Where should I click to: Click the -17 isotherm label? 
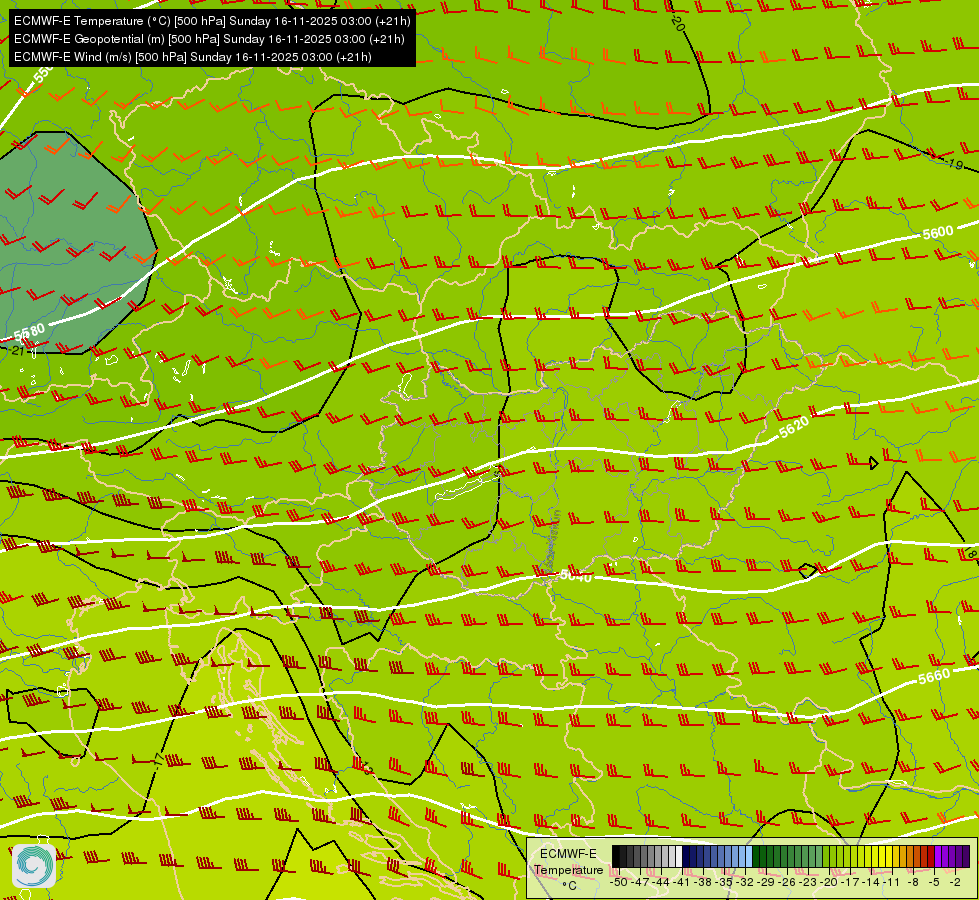coord(159,759)
